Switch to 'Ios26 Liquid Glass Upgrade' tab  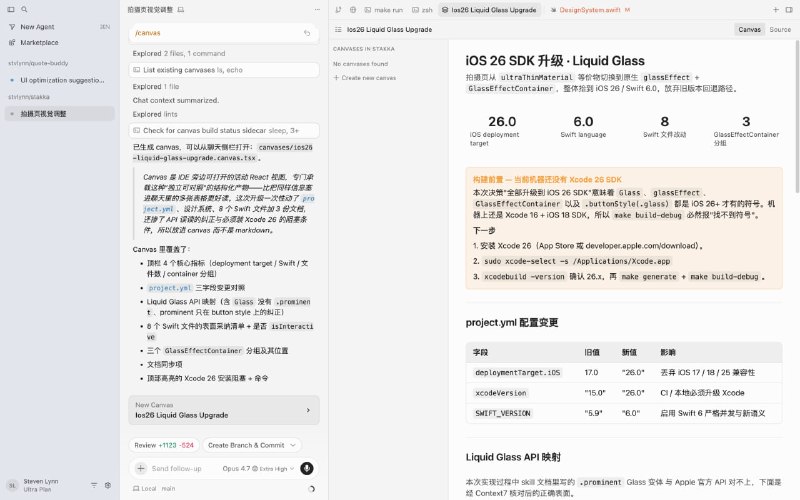[490, 10]
